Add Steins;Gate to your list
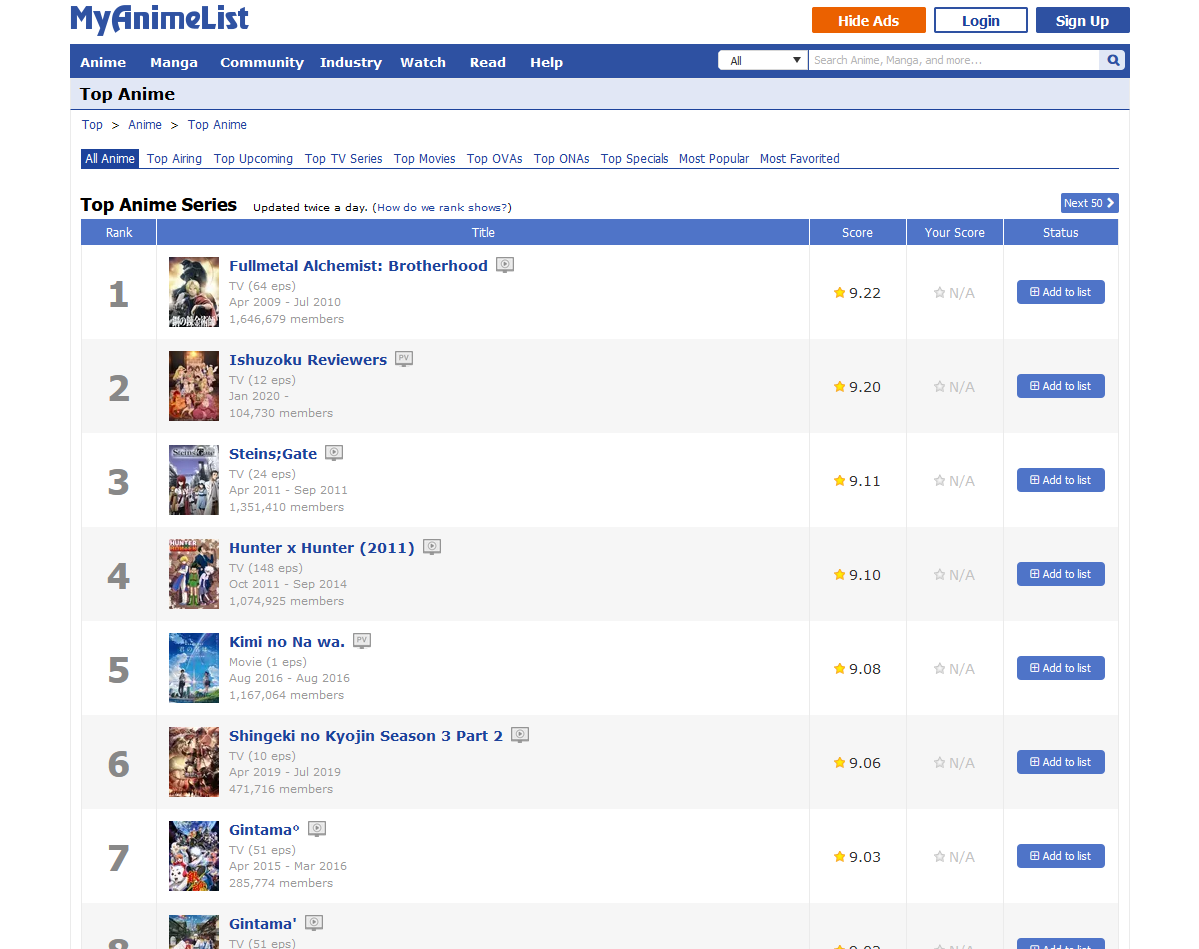Screen dimensions: 1199x949 (1061, 480)
